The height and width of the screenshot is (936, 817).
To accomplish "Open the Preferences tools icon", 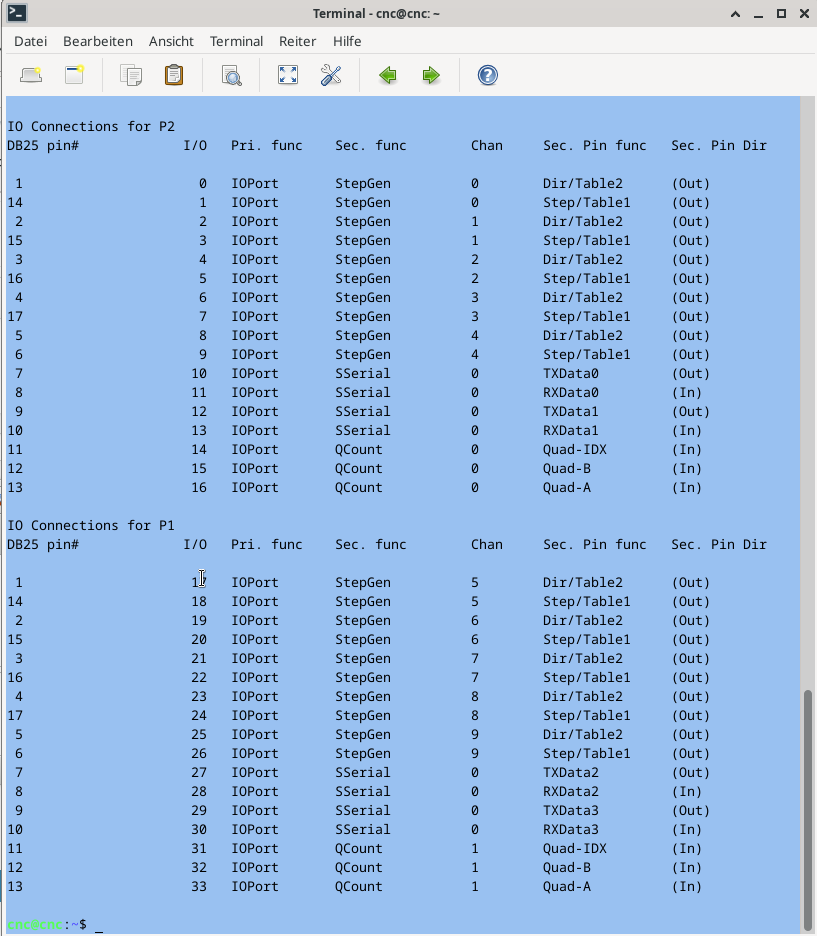I will click(331, 75).
